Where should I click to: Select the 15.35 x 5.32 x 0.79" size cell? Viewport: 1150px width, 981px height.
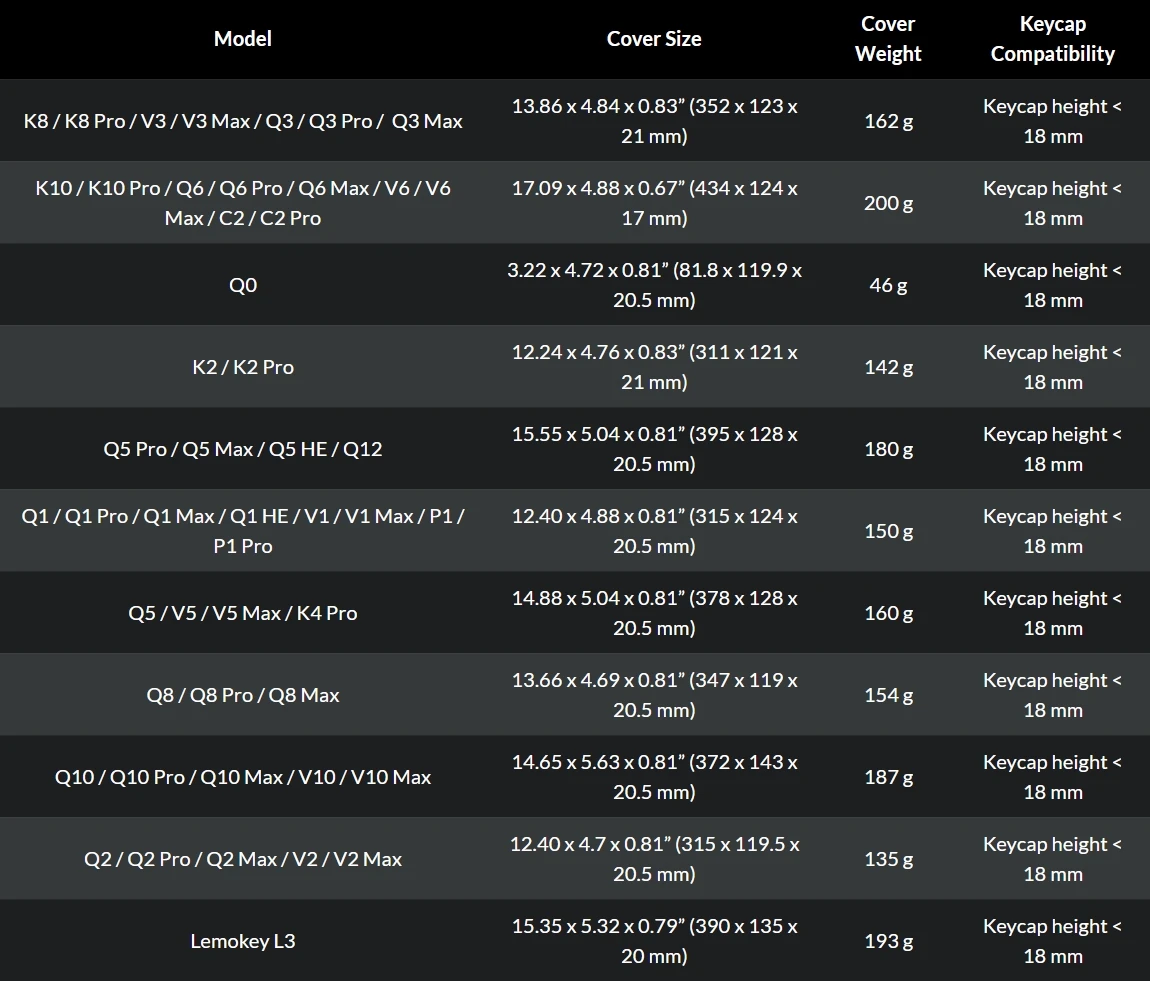[x=654, y=941]
